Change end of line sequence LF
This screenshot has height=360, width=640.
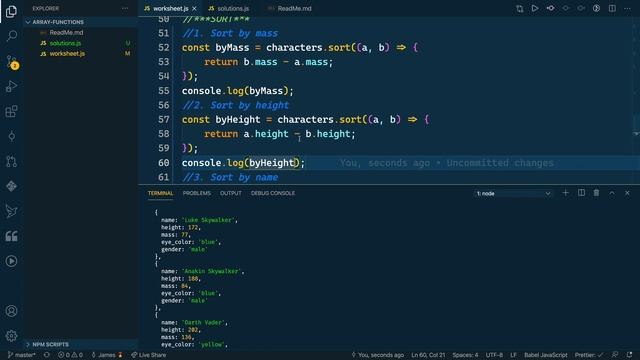(x=513, y=355)
